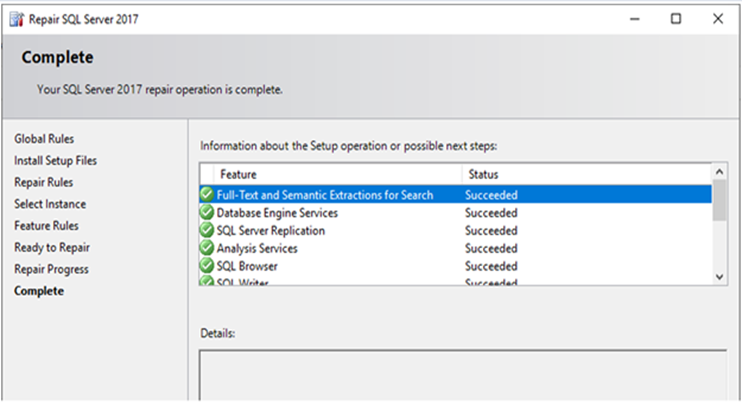The width and height of the screenshot is (742, 405).
Task: Click green checkmark beside Analysis Services
Action: click(x=207, y=249)
